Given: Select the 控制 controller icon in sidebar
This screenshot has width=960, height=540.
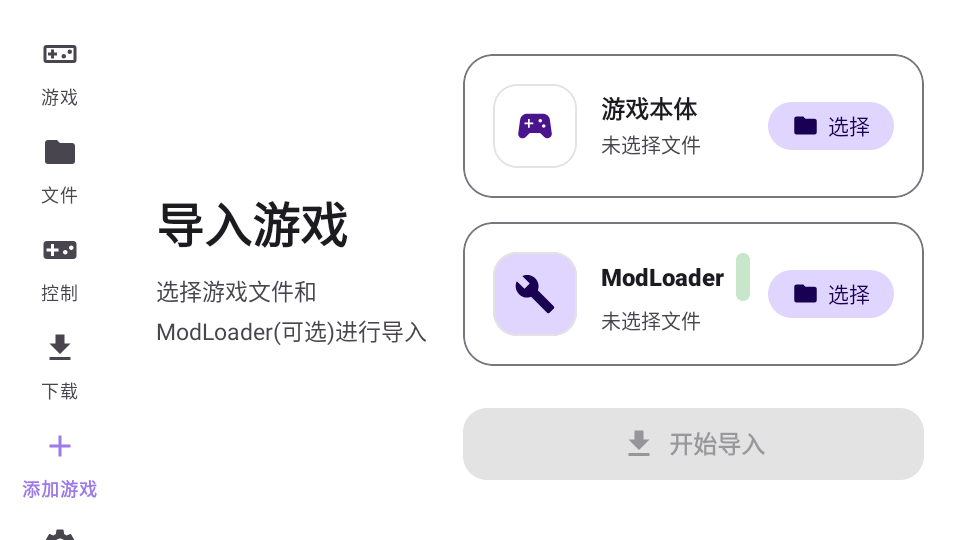Looking at the screenshot, I should pyautogui.click(x=59, y=250).
